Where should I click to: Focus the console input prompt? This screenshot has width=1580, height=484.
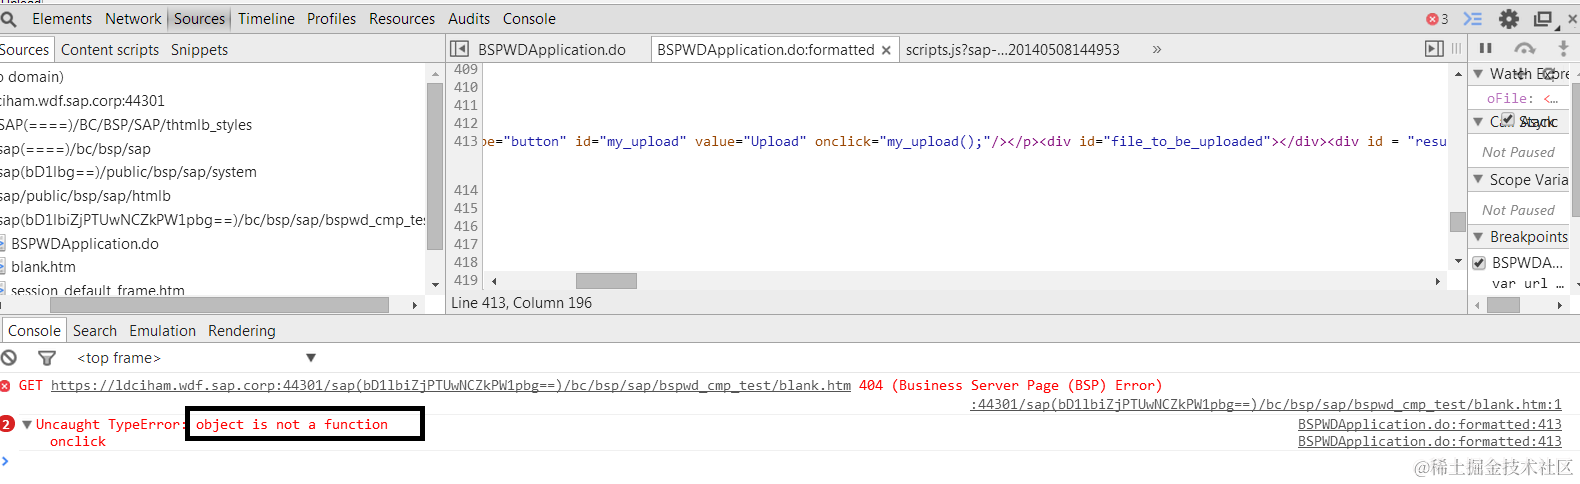coord(790,461)
